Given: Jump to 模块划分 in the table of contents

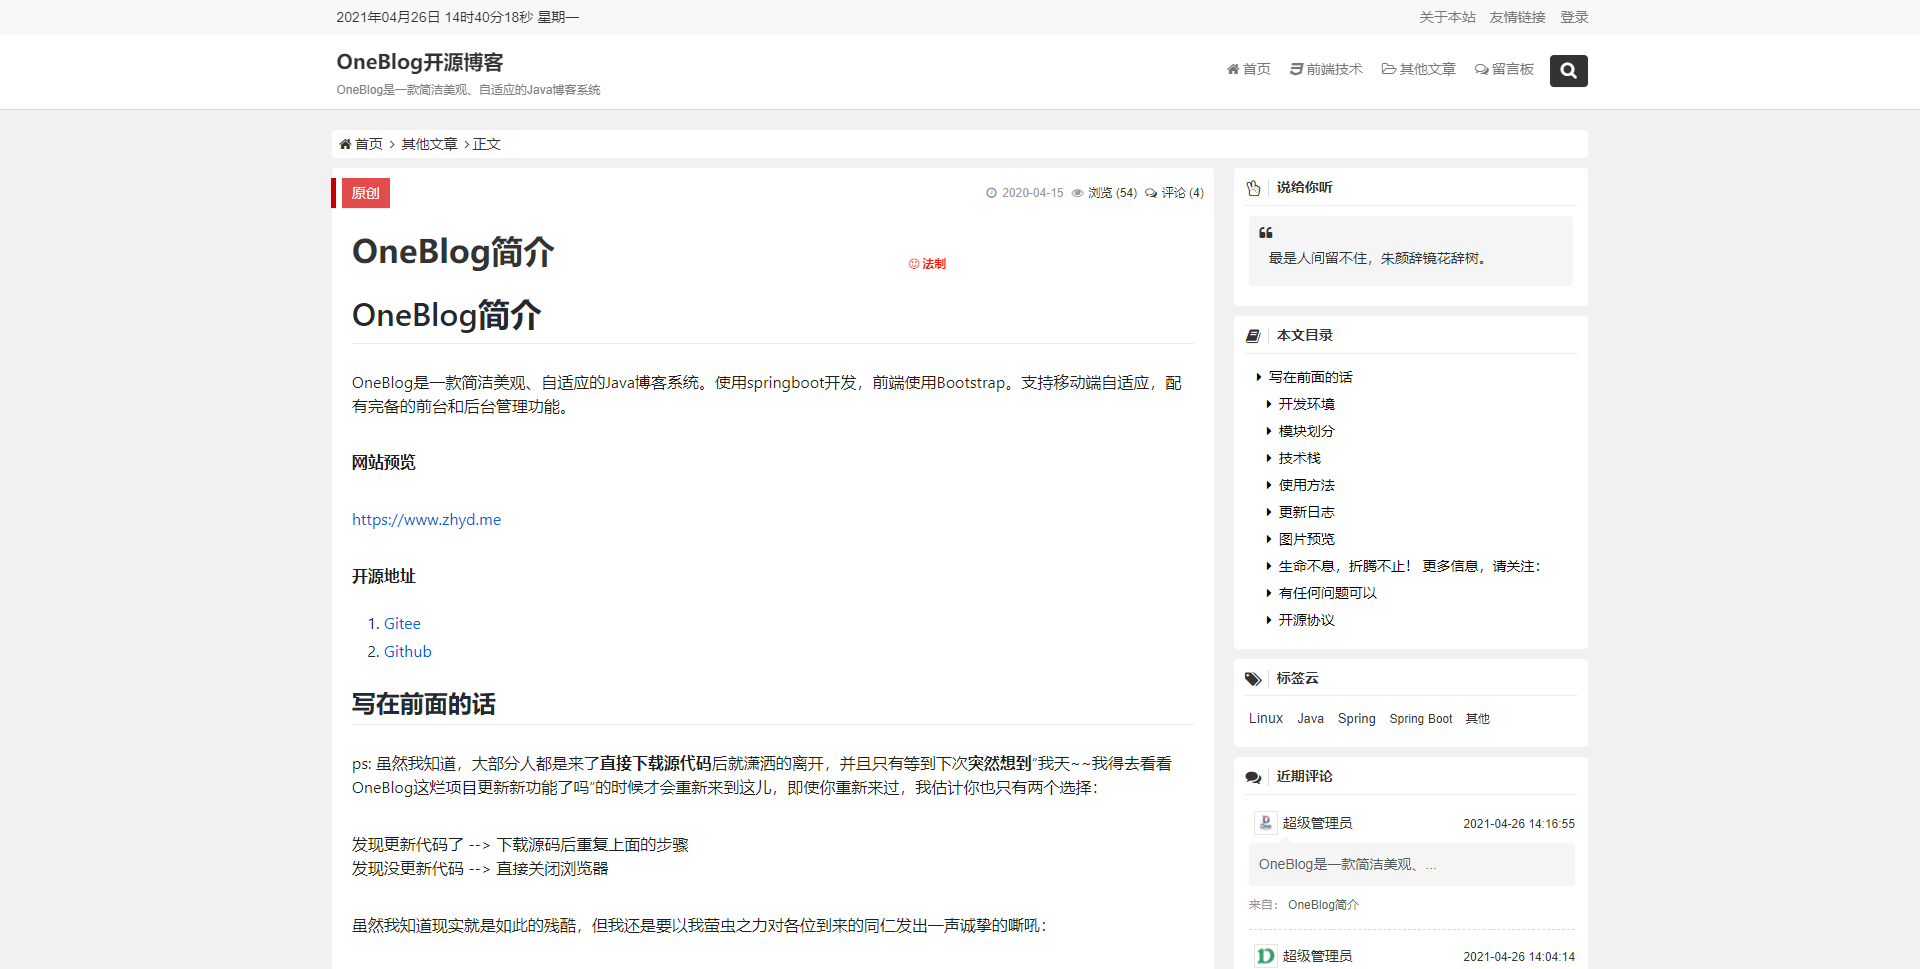Looking at the screenshot, I should click(1306, 431).
